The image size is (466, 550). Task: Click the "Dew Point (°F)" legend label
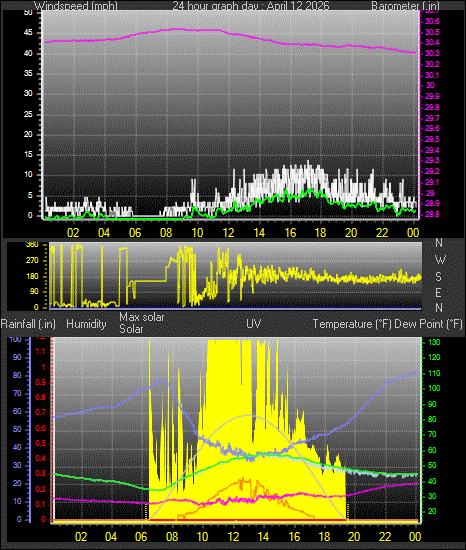428,324
